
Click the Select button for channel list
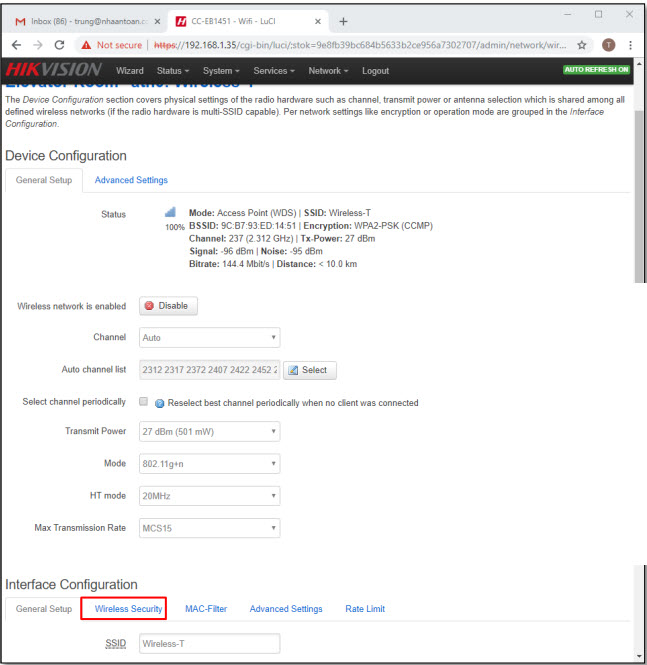(309, 370)
